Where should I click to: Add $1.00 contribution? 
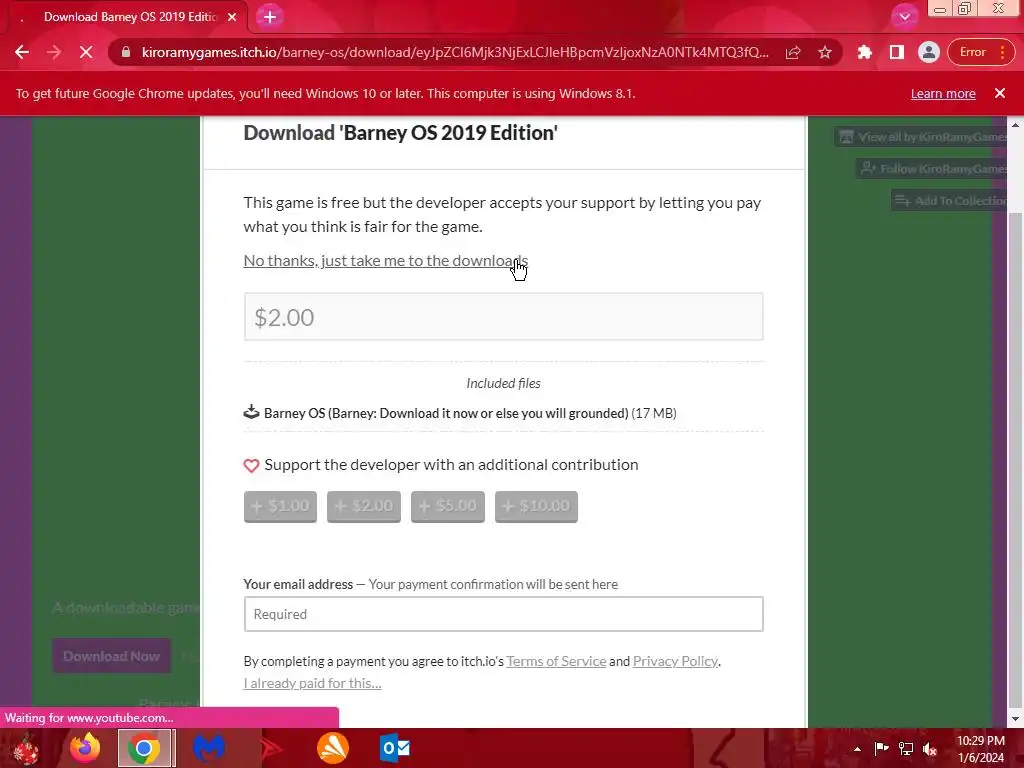(280, 506)
